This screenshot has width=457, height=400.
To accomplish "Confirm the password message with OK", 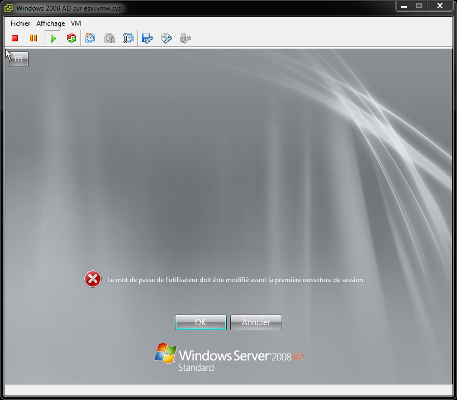I will point(201,322).
